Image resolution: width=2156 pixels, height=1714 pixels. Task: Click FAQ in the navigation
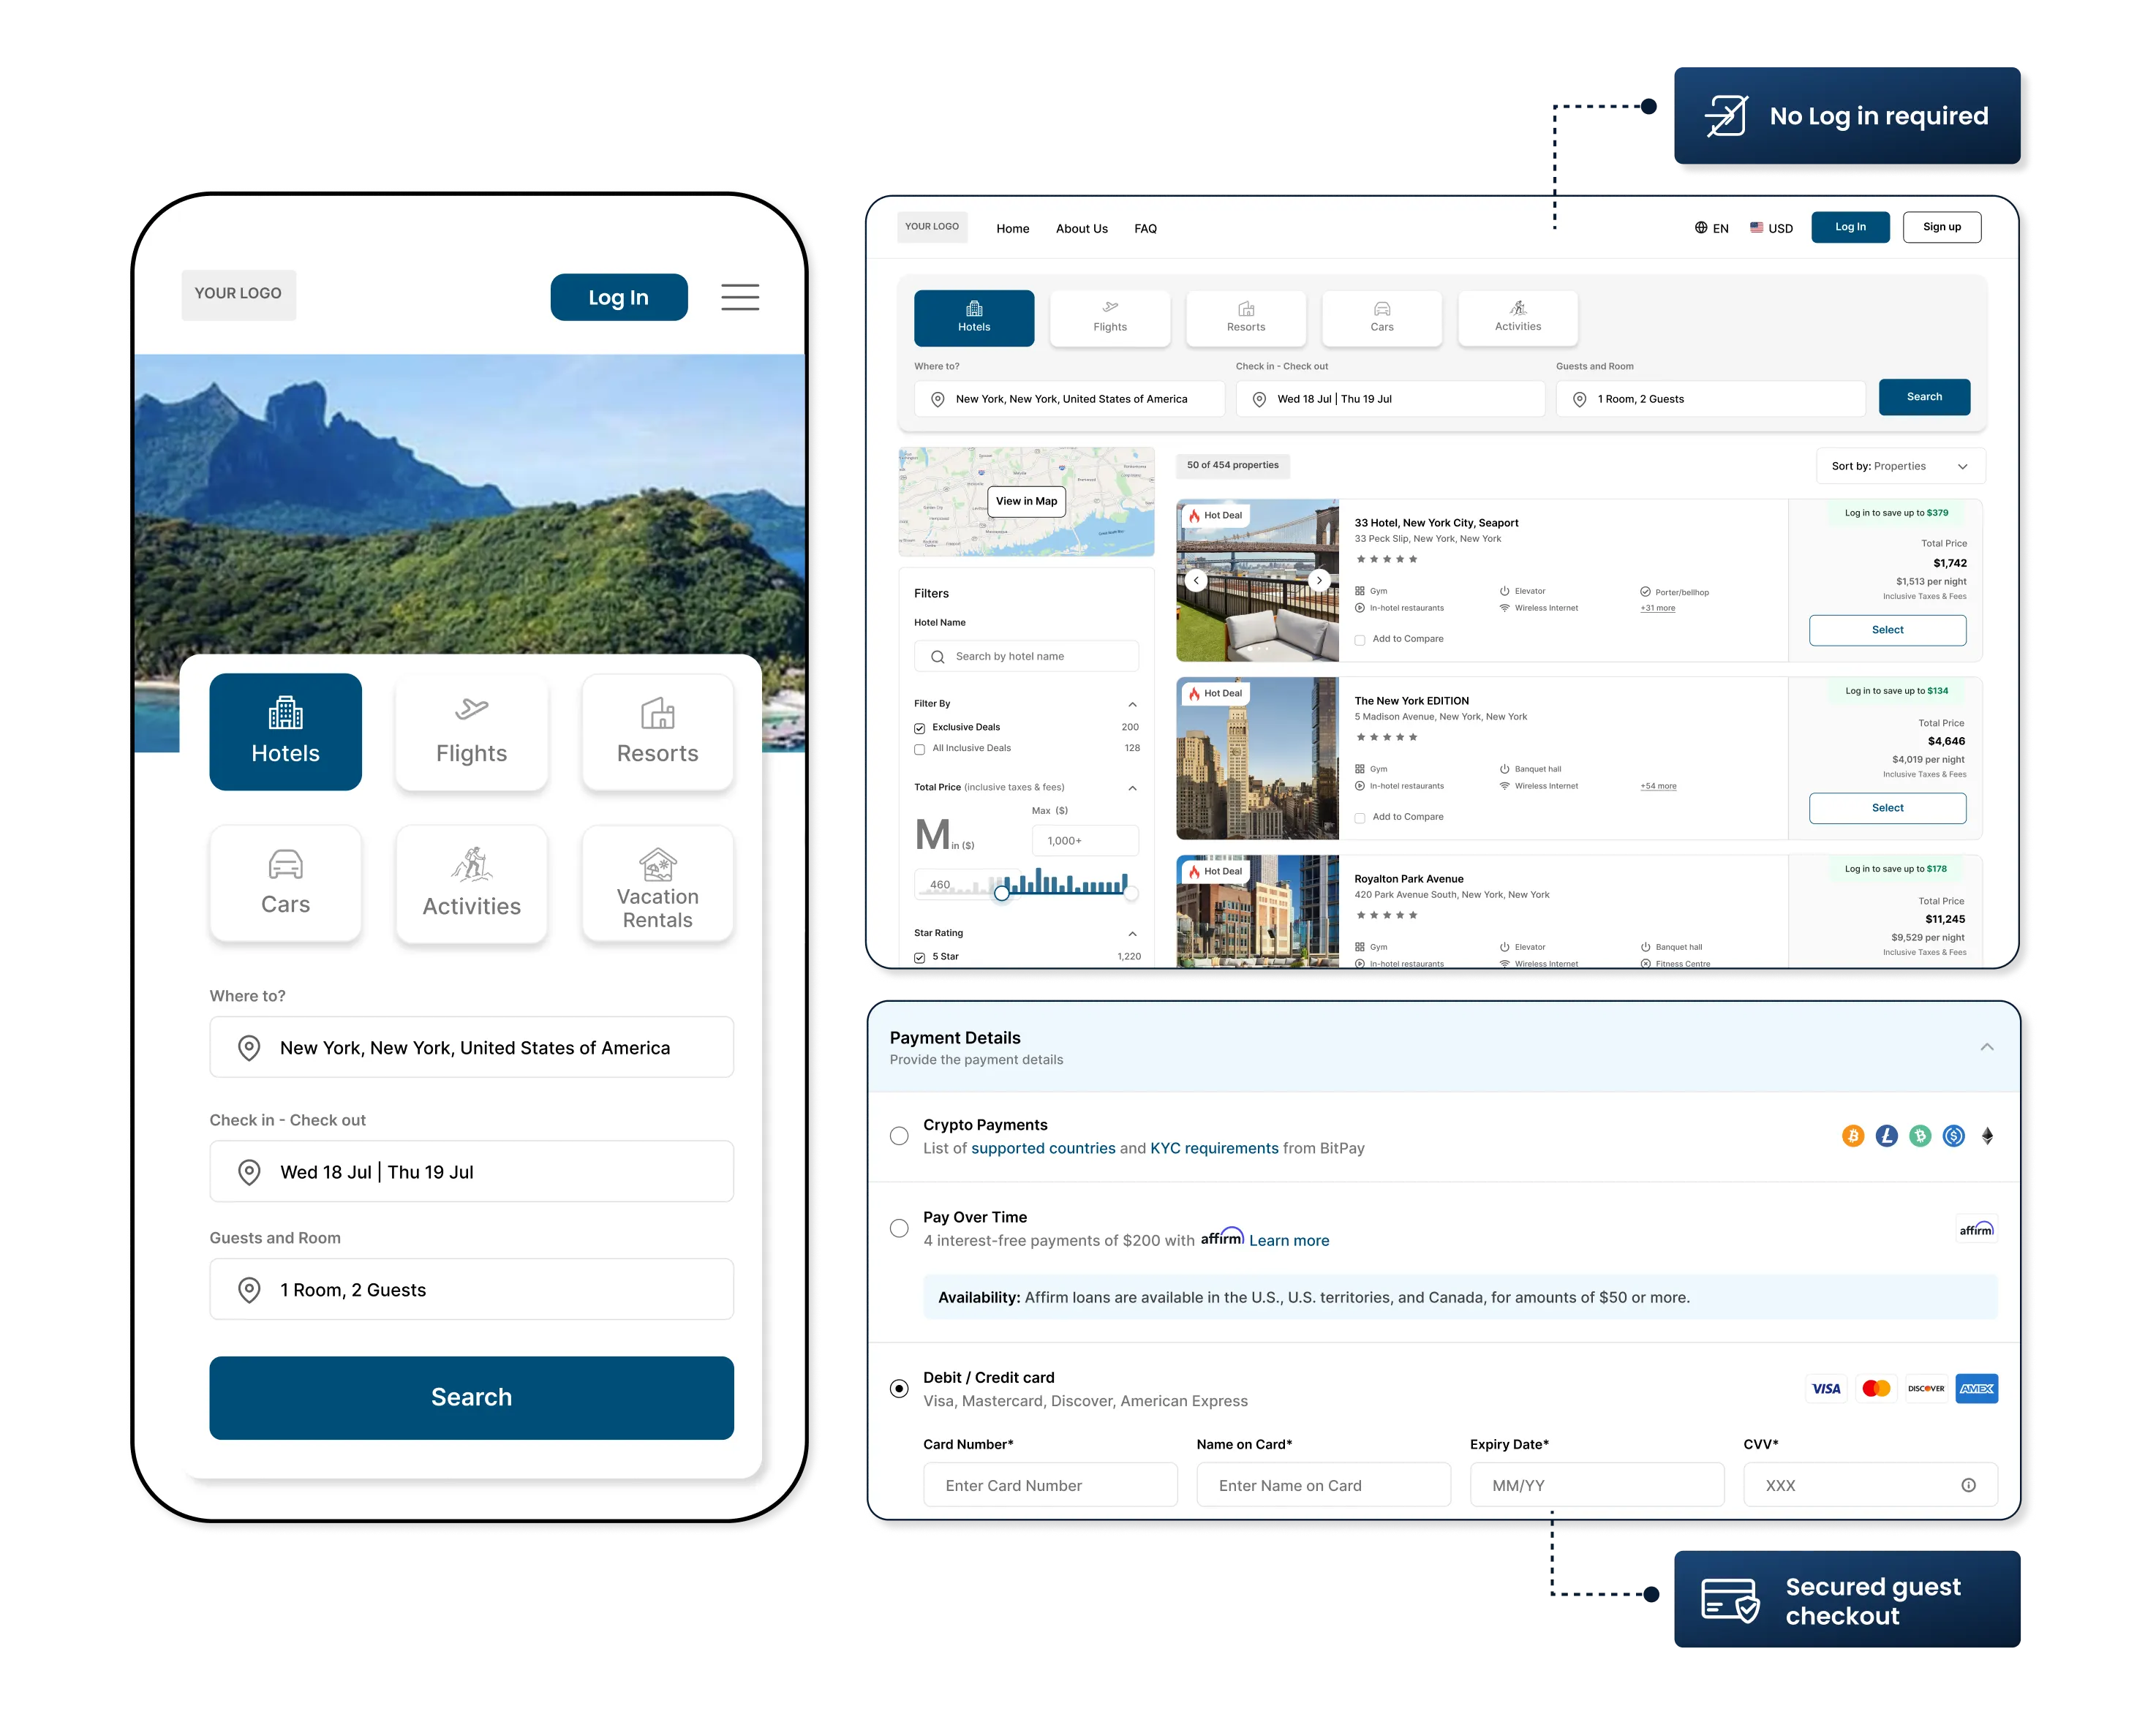1145,228
